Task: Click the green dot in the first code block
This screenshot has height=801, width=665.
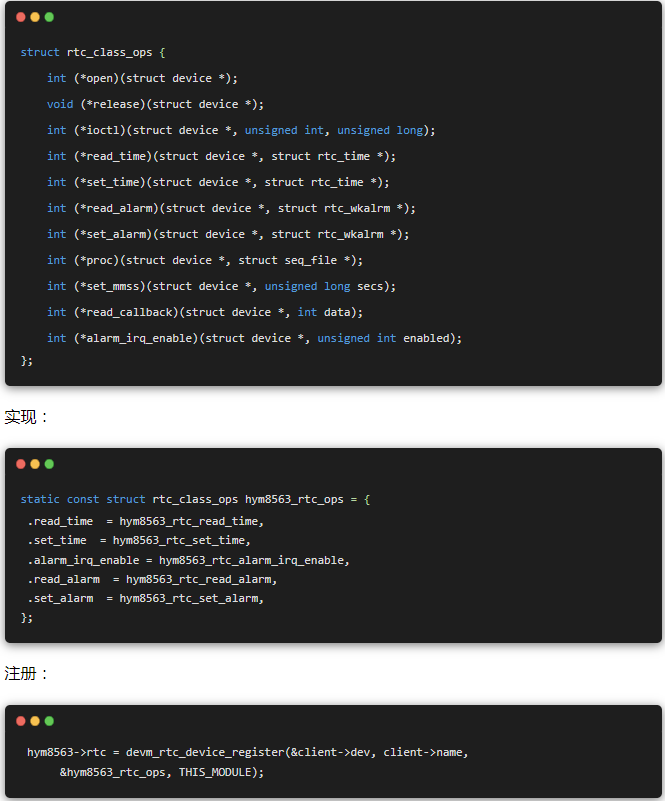Action: (49, 17)
